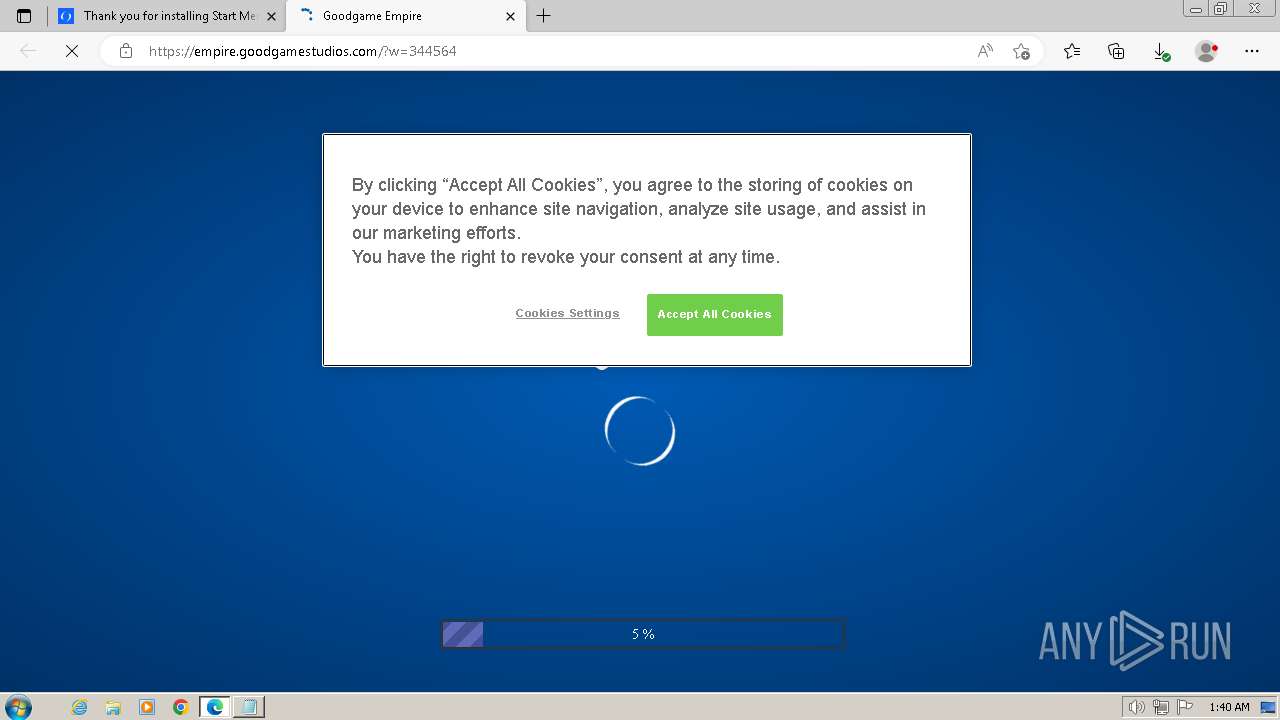Open the network tray icon

pos(1161,707)
